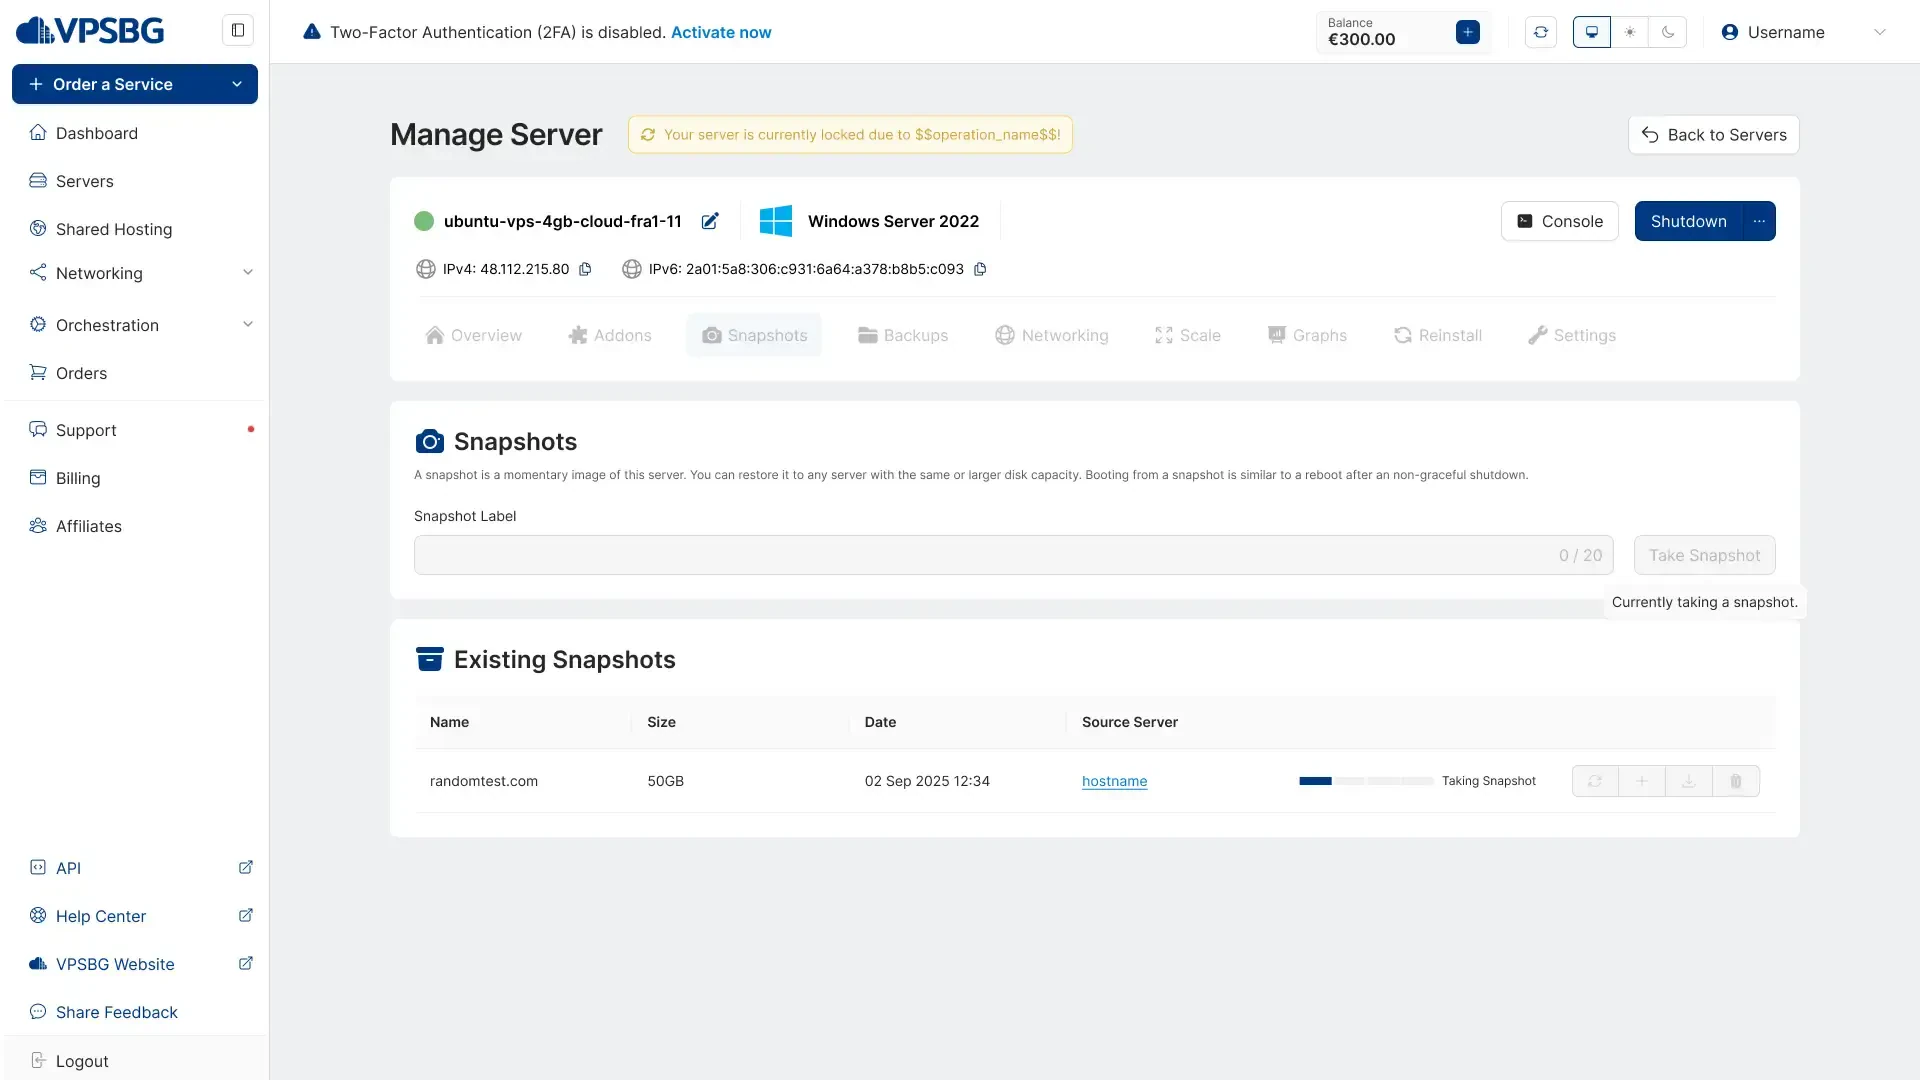
Task: Switch to dark theme mode
Action: tap(1668, 32)
